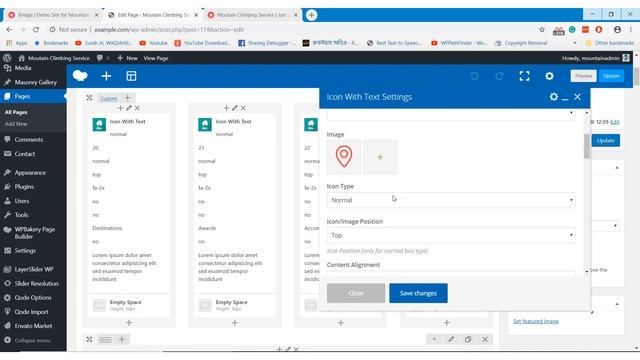Open the templates layout icon

click(x=131, y=76)
